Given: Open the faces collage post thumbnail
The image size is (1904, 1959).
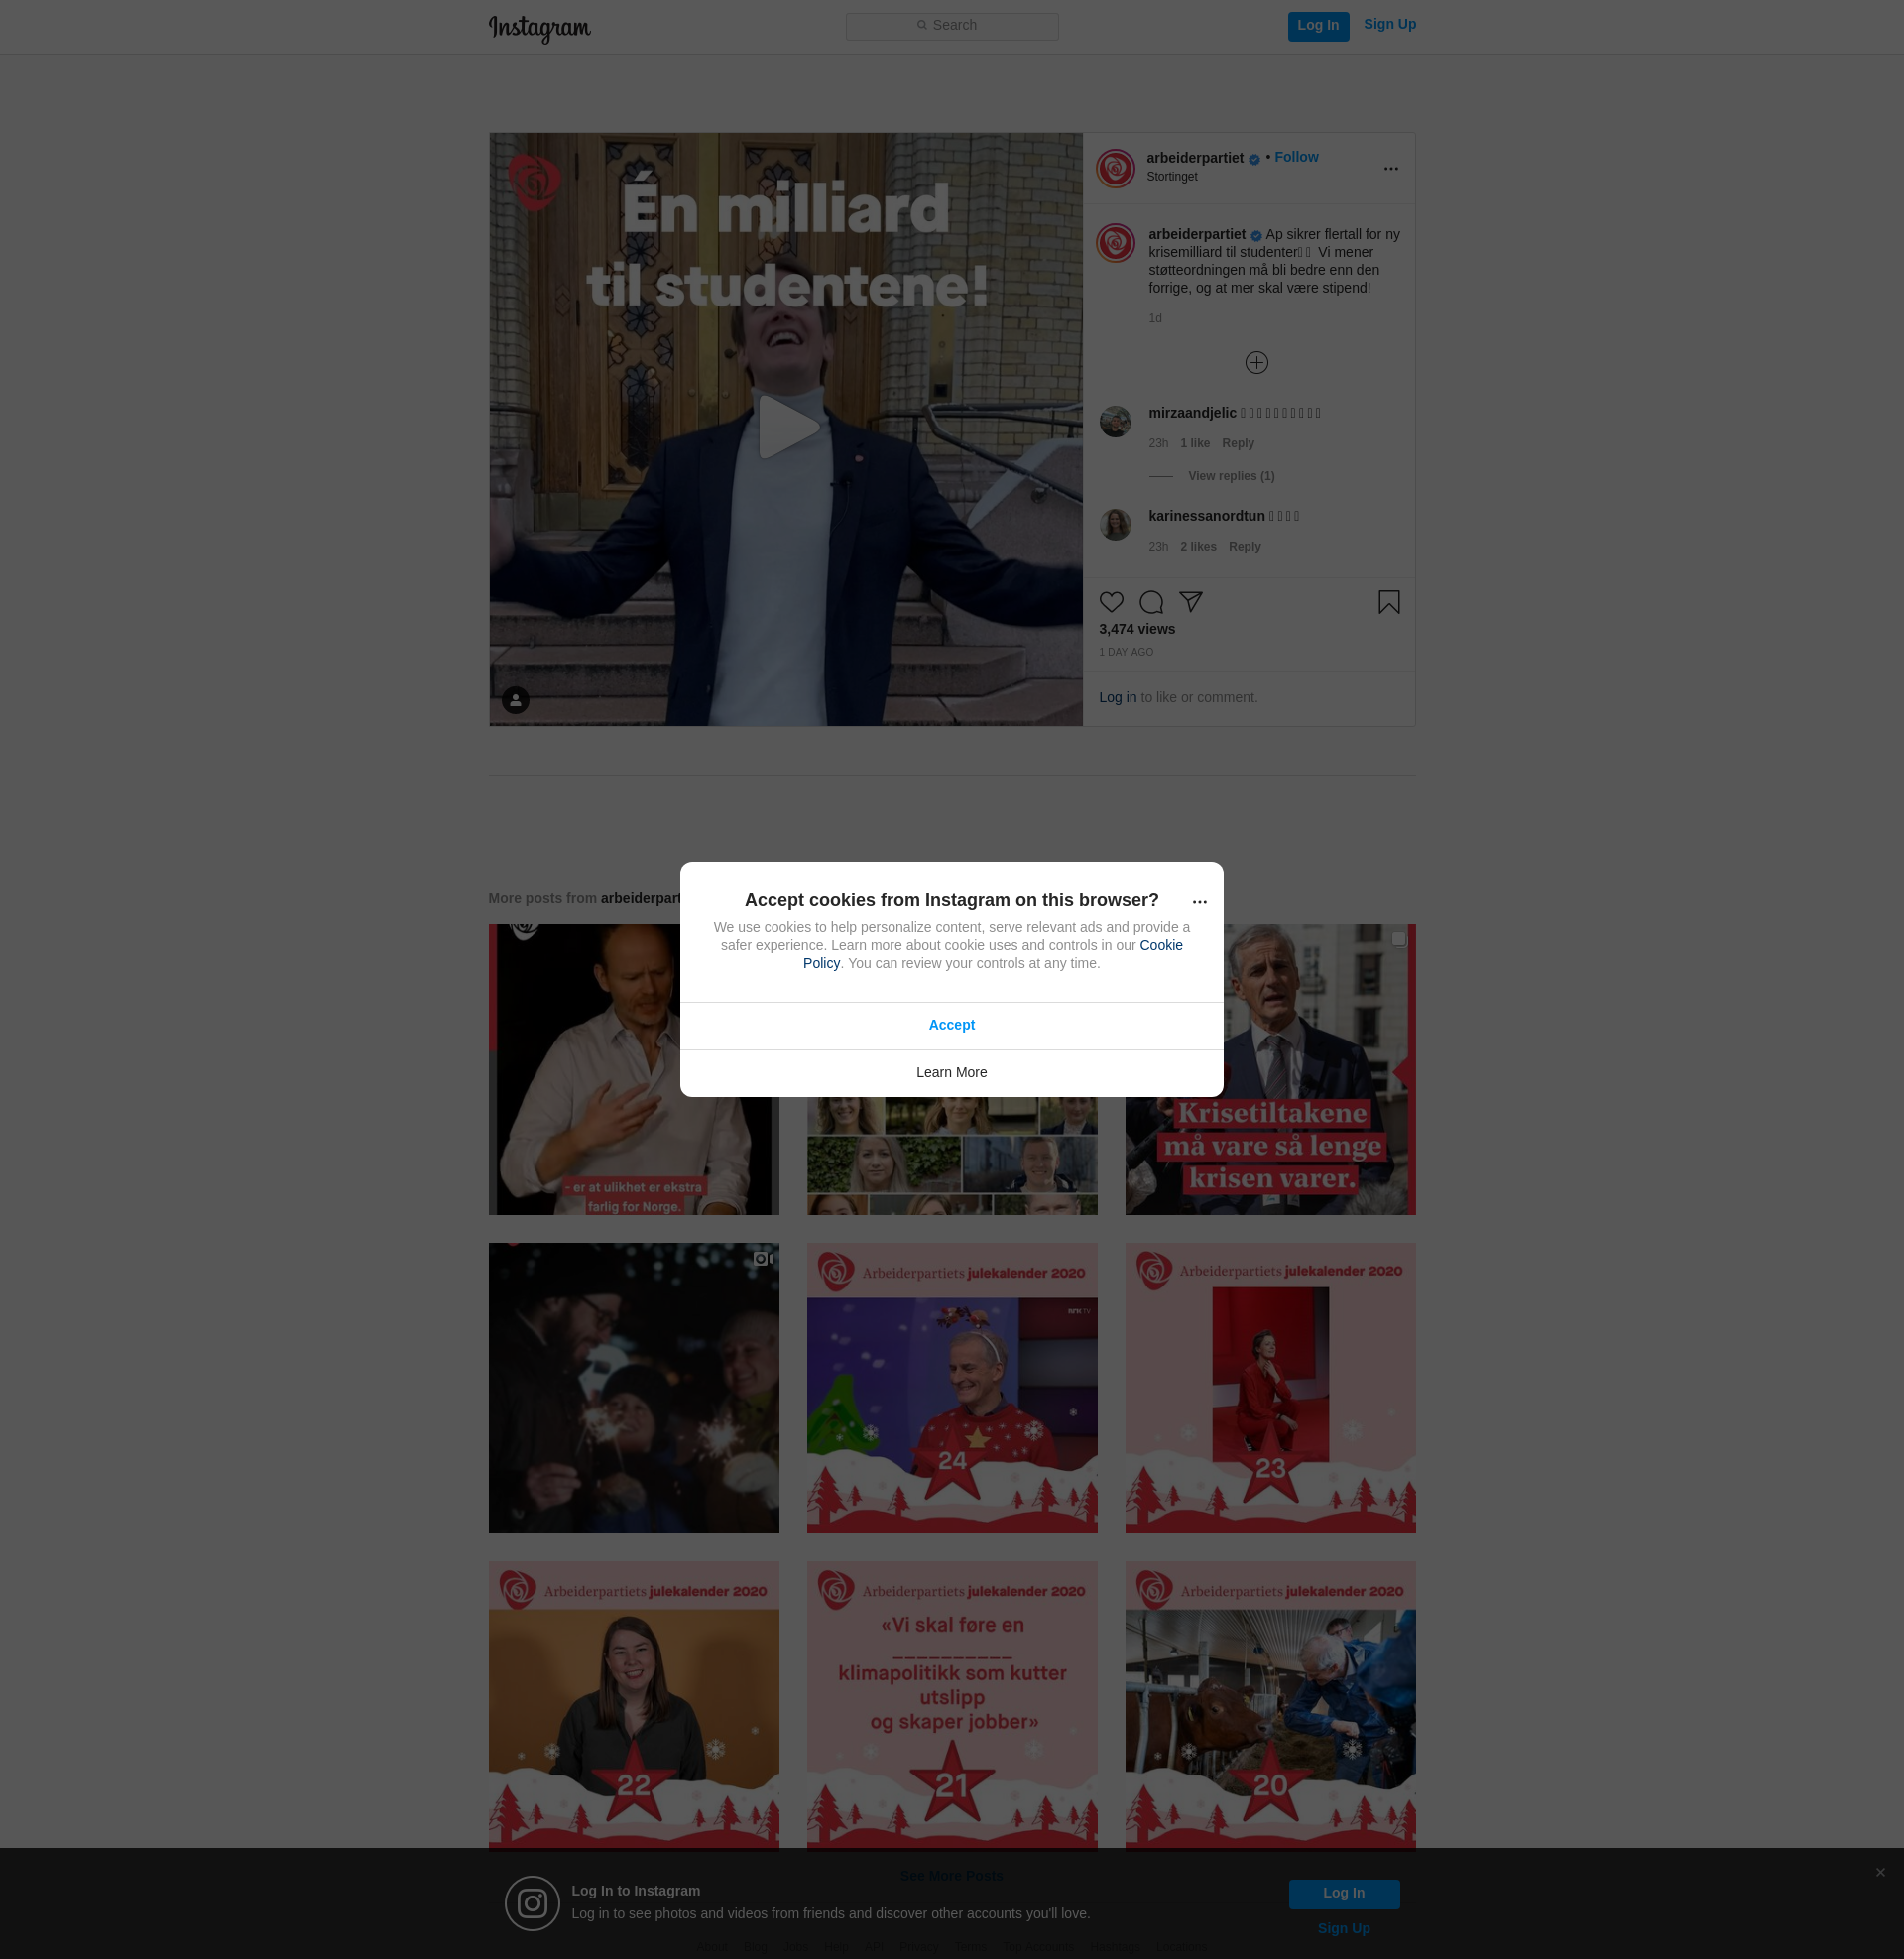Looking at the screenshot, I should pyautogui.click(x=952, y=1156).
